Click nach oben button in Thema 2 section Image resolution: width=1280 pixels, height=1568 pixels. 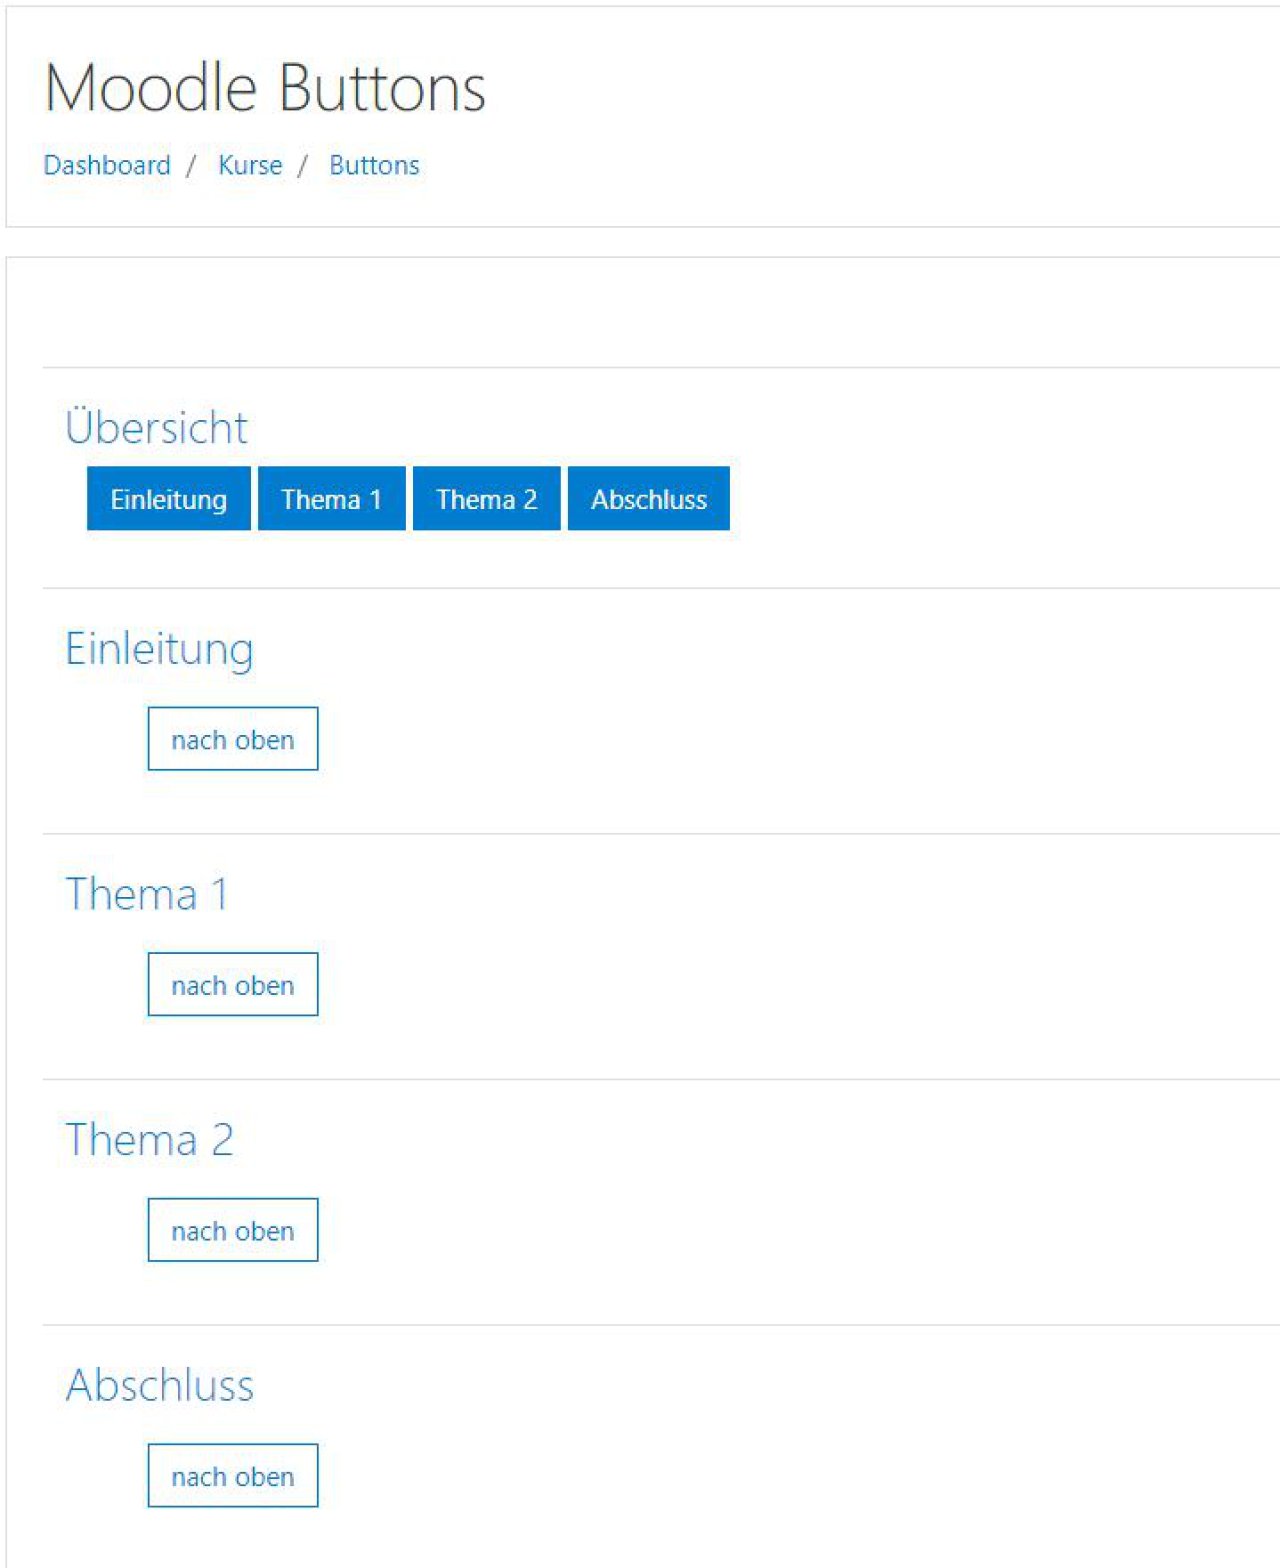(233, 1230)
